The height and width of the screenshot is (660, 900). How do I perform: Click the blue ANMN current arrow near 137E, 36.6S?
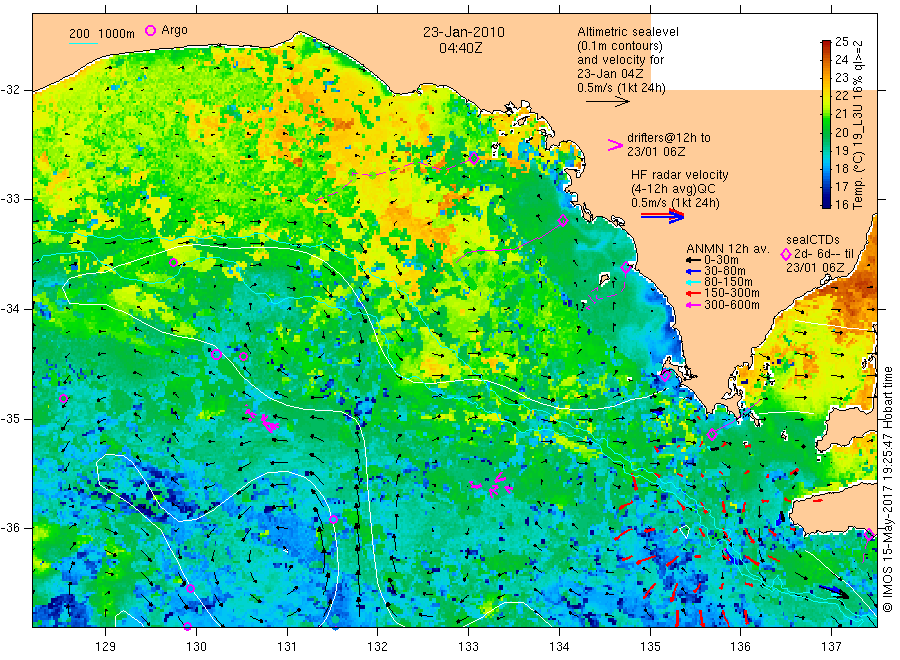click(833, 592)
